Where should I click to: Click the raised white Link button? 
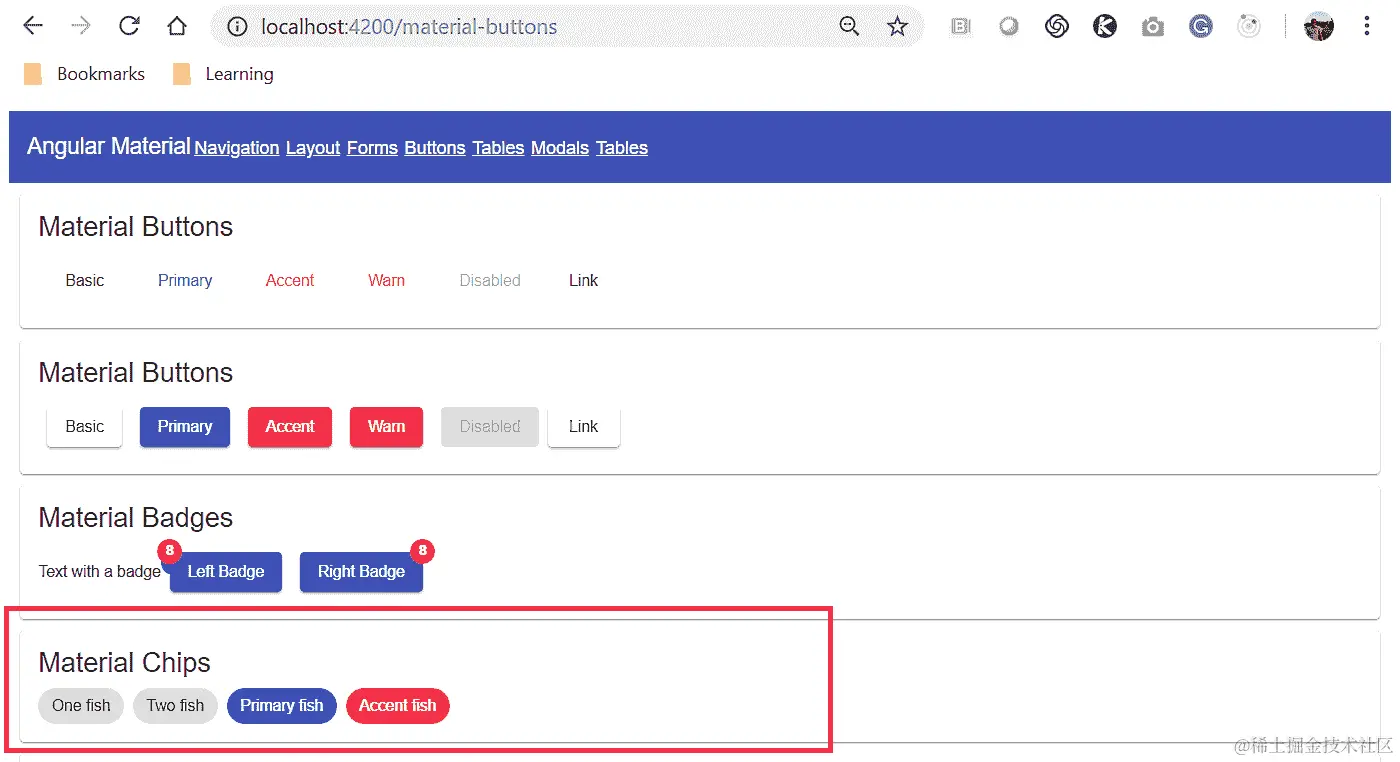(x=584, y=427)
